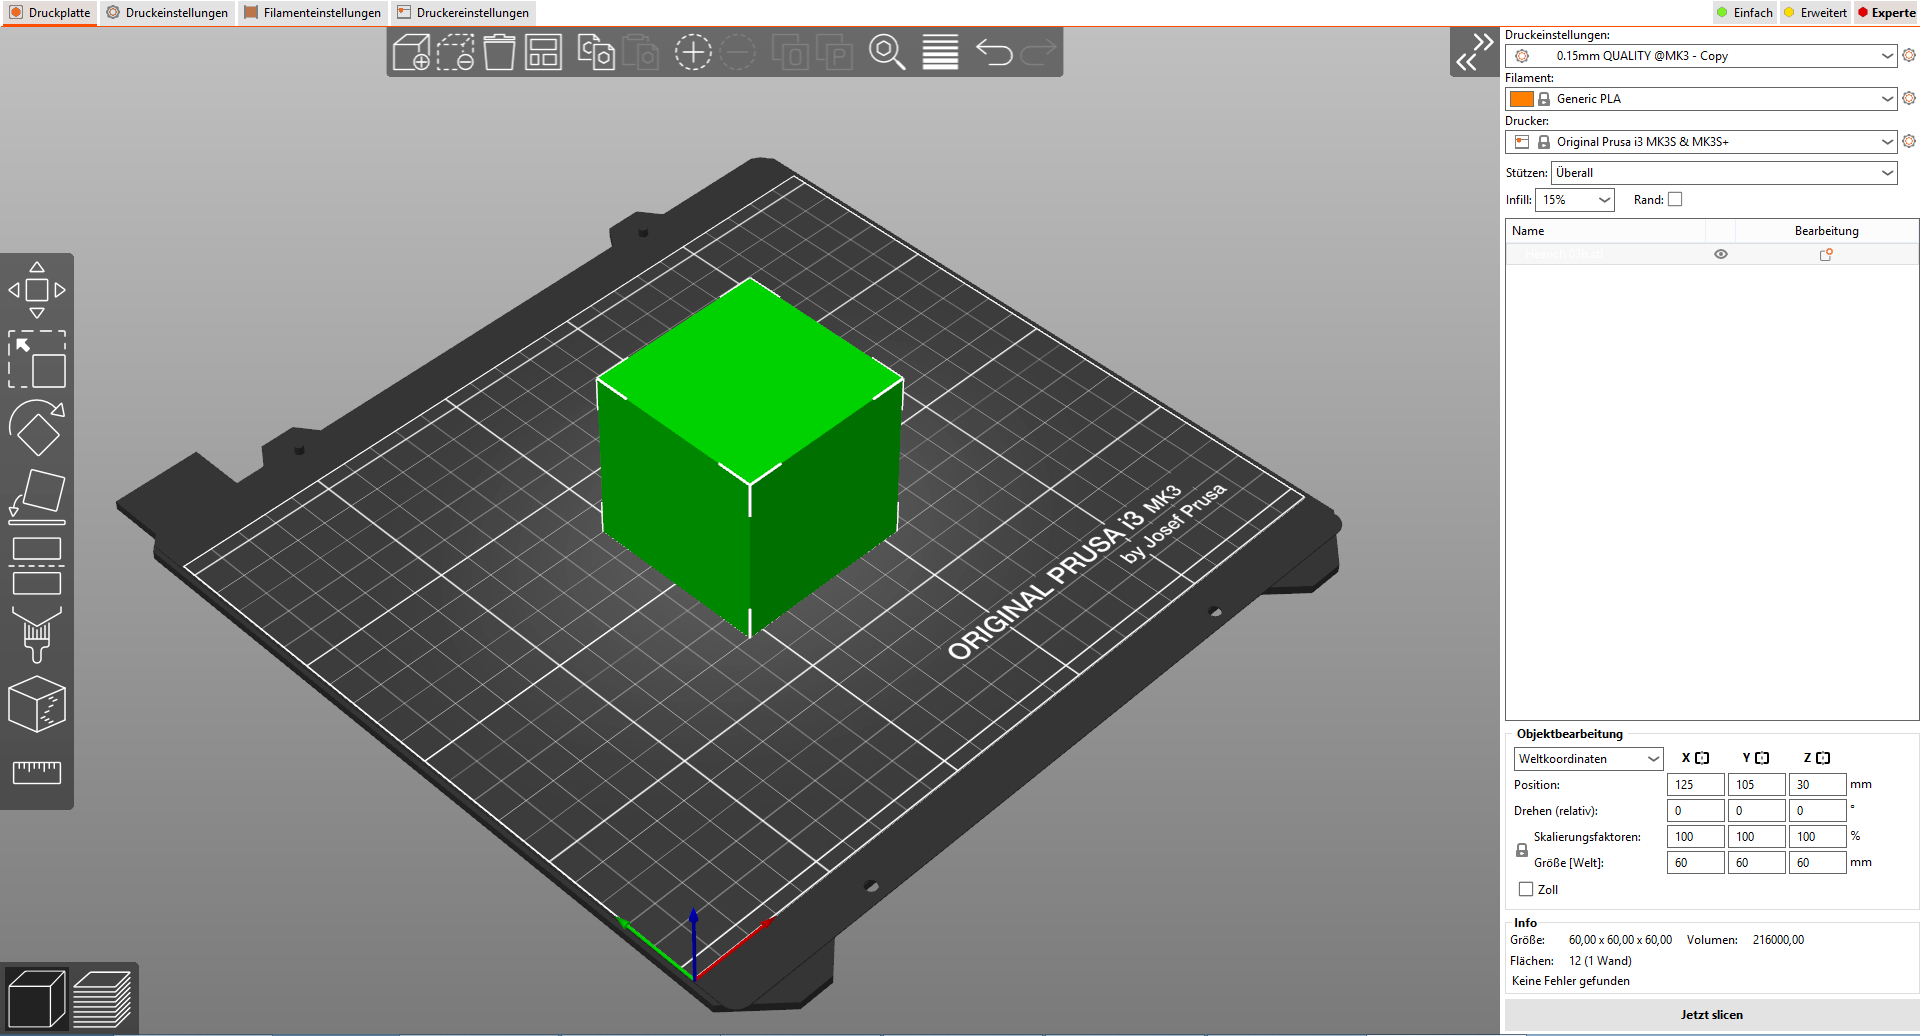The height and width of the screenshot is (1036, 1920).
Task: Open the Stützen dropdown
Action: point(1724,173)
